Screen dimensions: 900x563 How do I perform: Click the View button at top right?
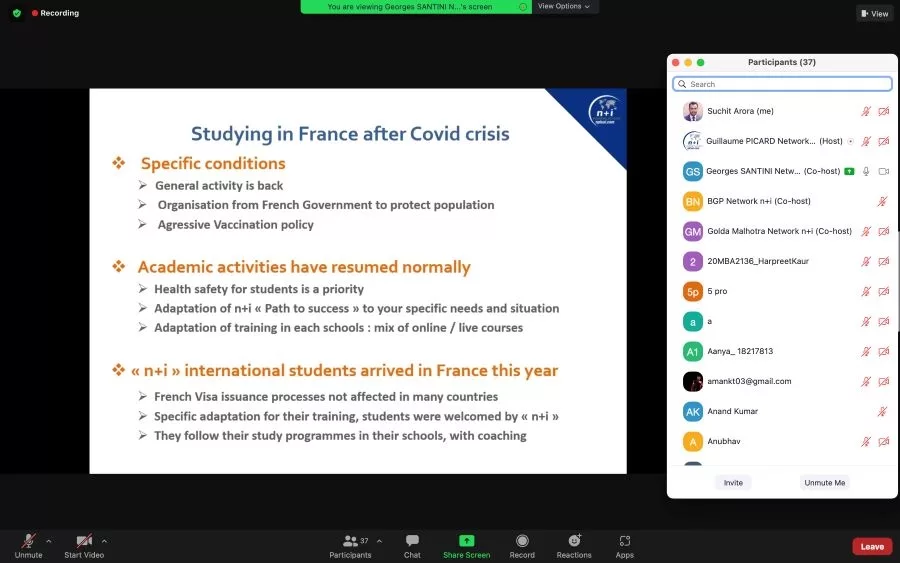pyautogui.click(x=874, y=13)
